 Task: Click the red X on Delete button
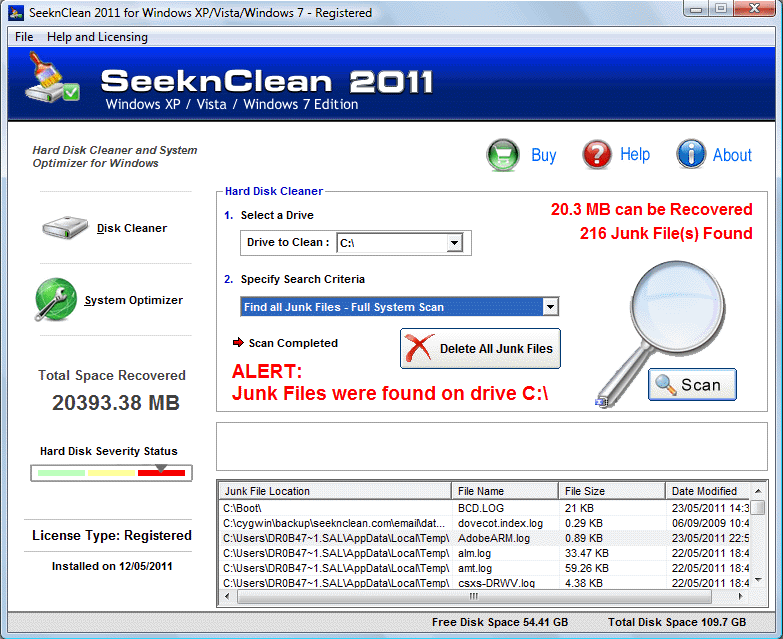[x=421, y=349]
